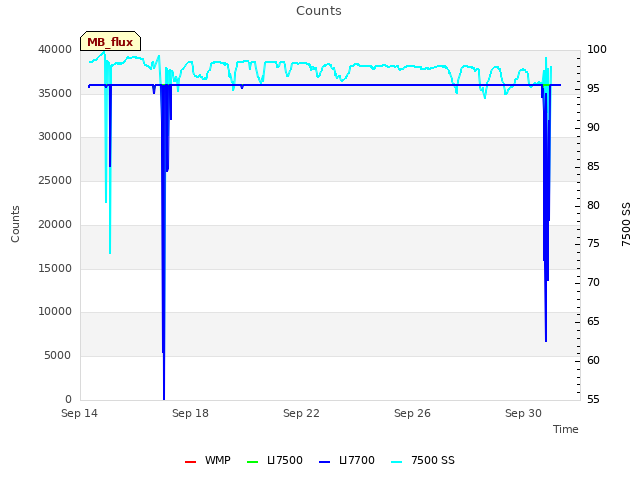640x480 pixels.
Task: Click the 25000 y-axis value
Action: tap(55, 180)
